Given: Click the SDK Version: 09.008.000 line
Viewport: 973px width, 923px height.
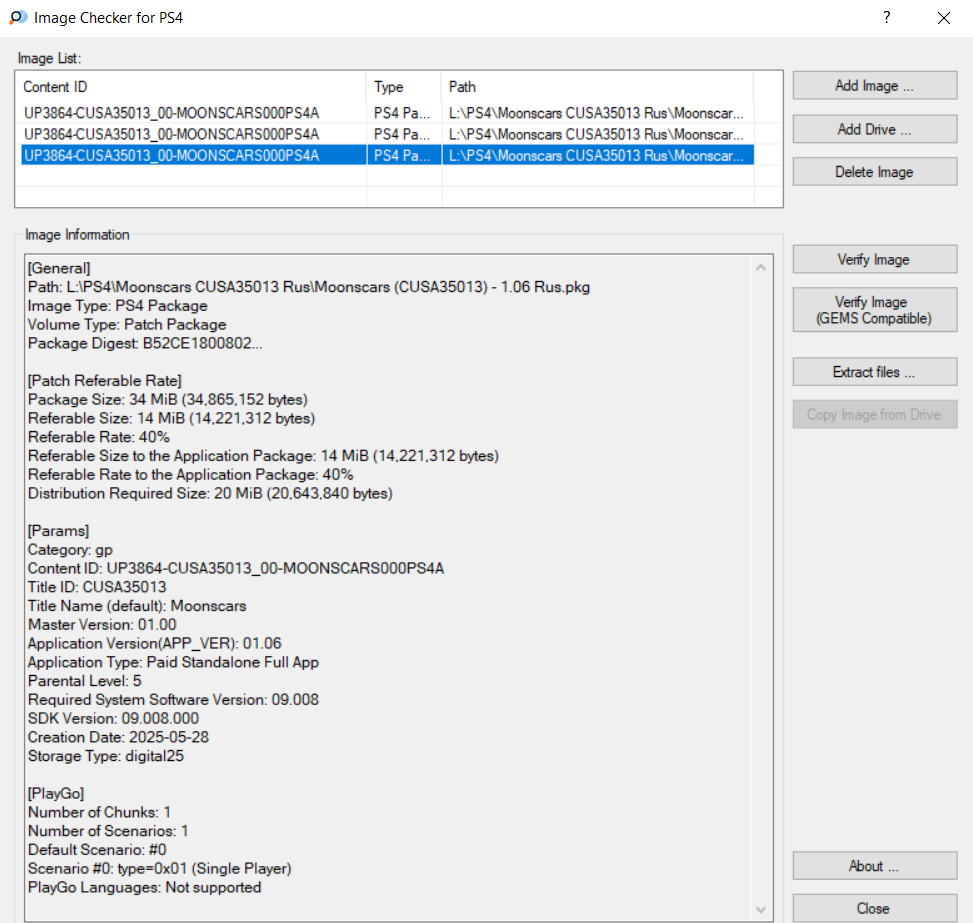Looking at the screenshot, I should coord(114,719).
